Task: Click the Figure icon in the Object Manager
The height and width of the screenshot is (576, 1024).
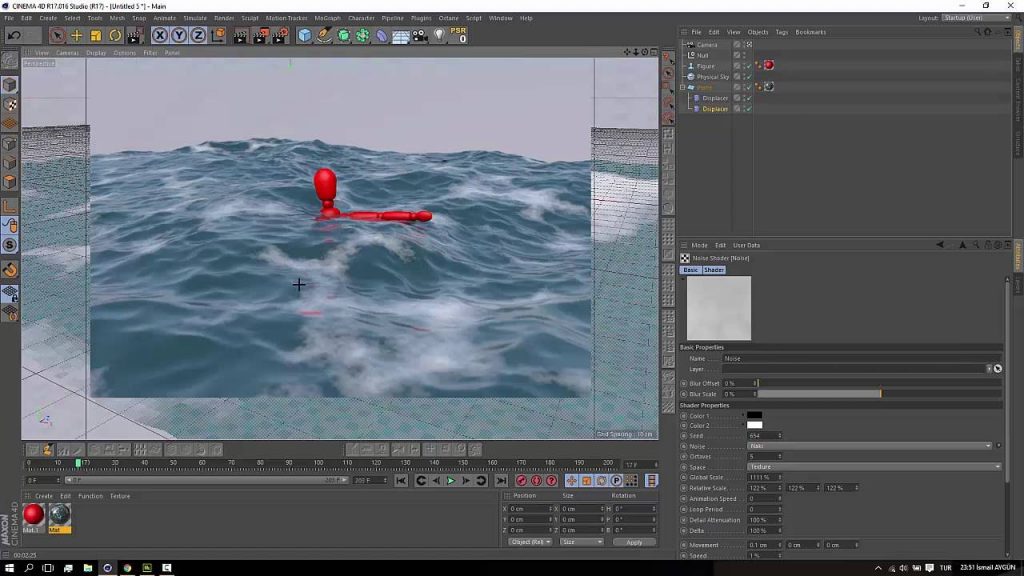Action: (691, 66)
